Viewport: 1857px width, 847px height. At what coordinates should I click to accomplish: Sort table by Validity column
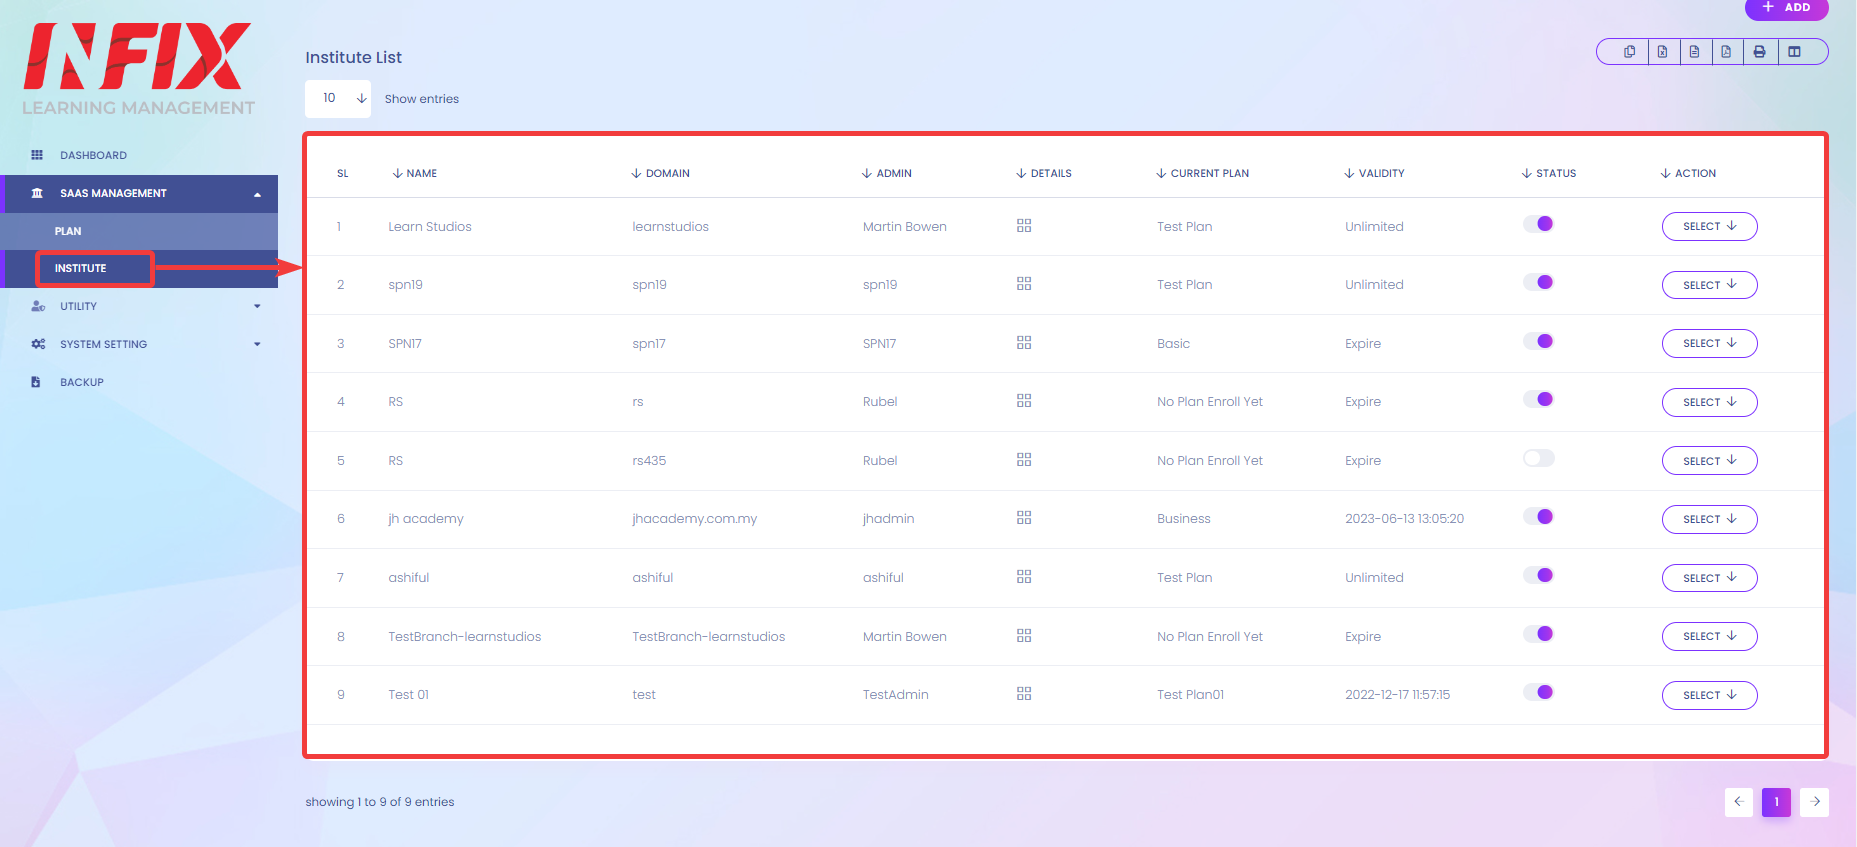click(1374, 173)
